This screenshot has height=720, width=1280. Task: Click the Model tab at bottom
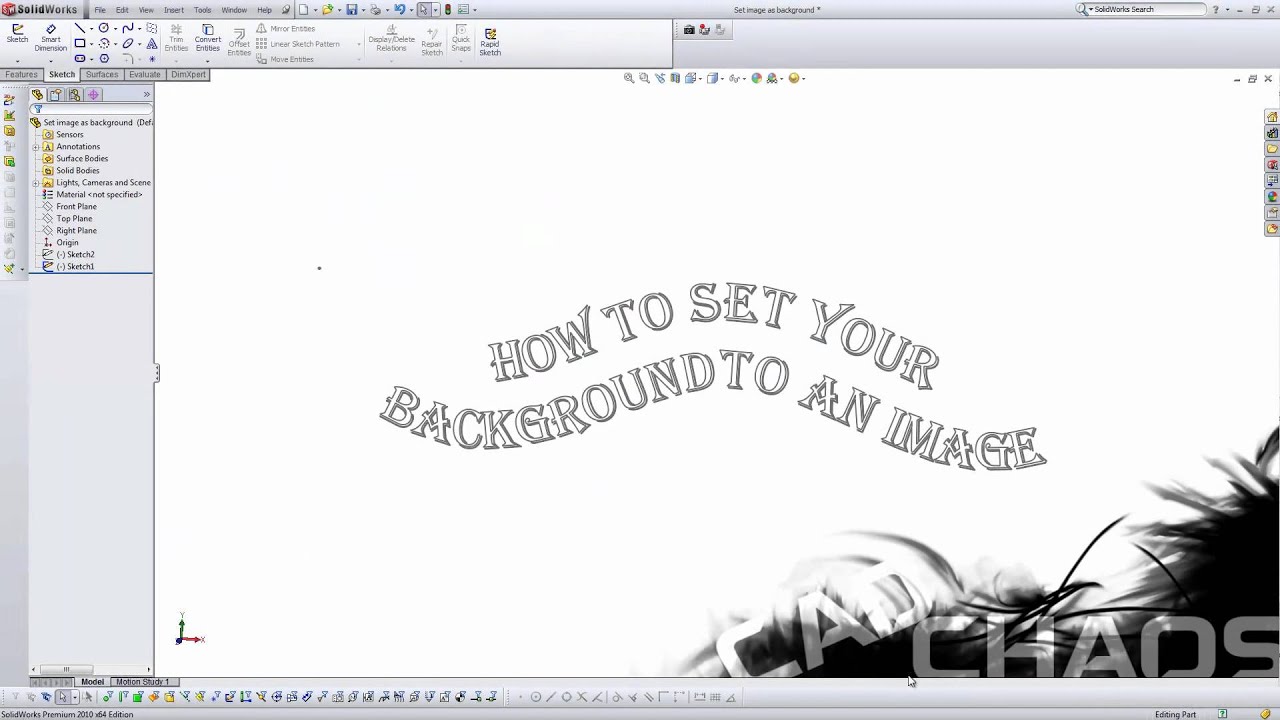click(x=92, y=682)
